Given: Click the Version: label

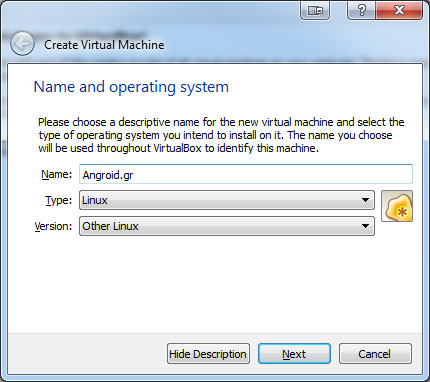Looking at the screenshot, I should click(x=53, y=226).
